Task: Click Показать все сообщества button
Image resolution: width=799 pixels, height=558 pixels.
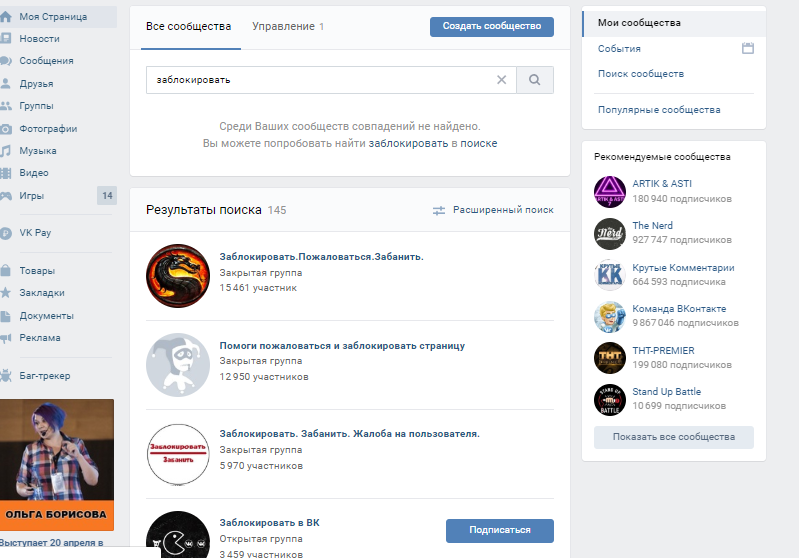Action: (674, 437)
